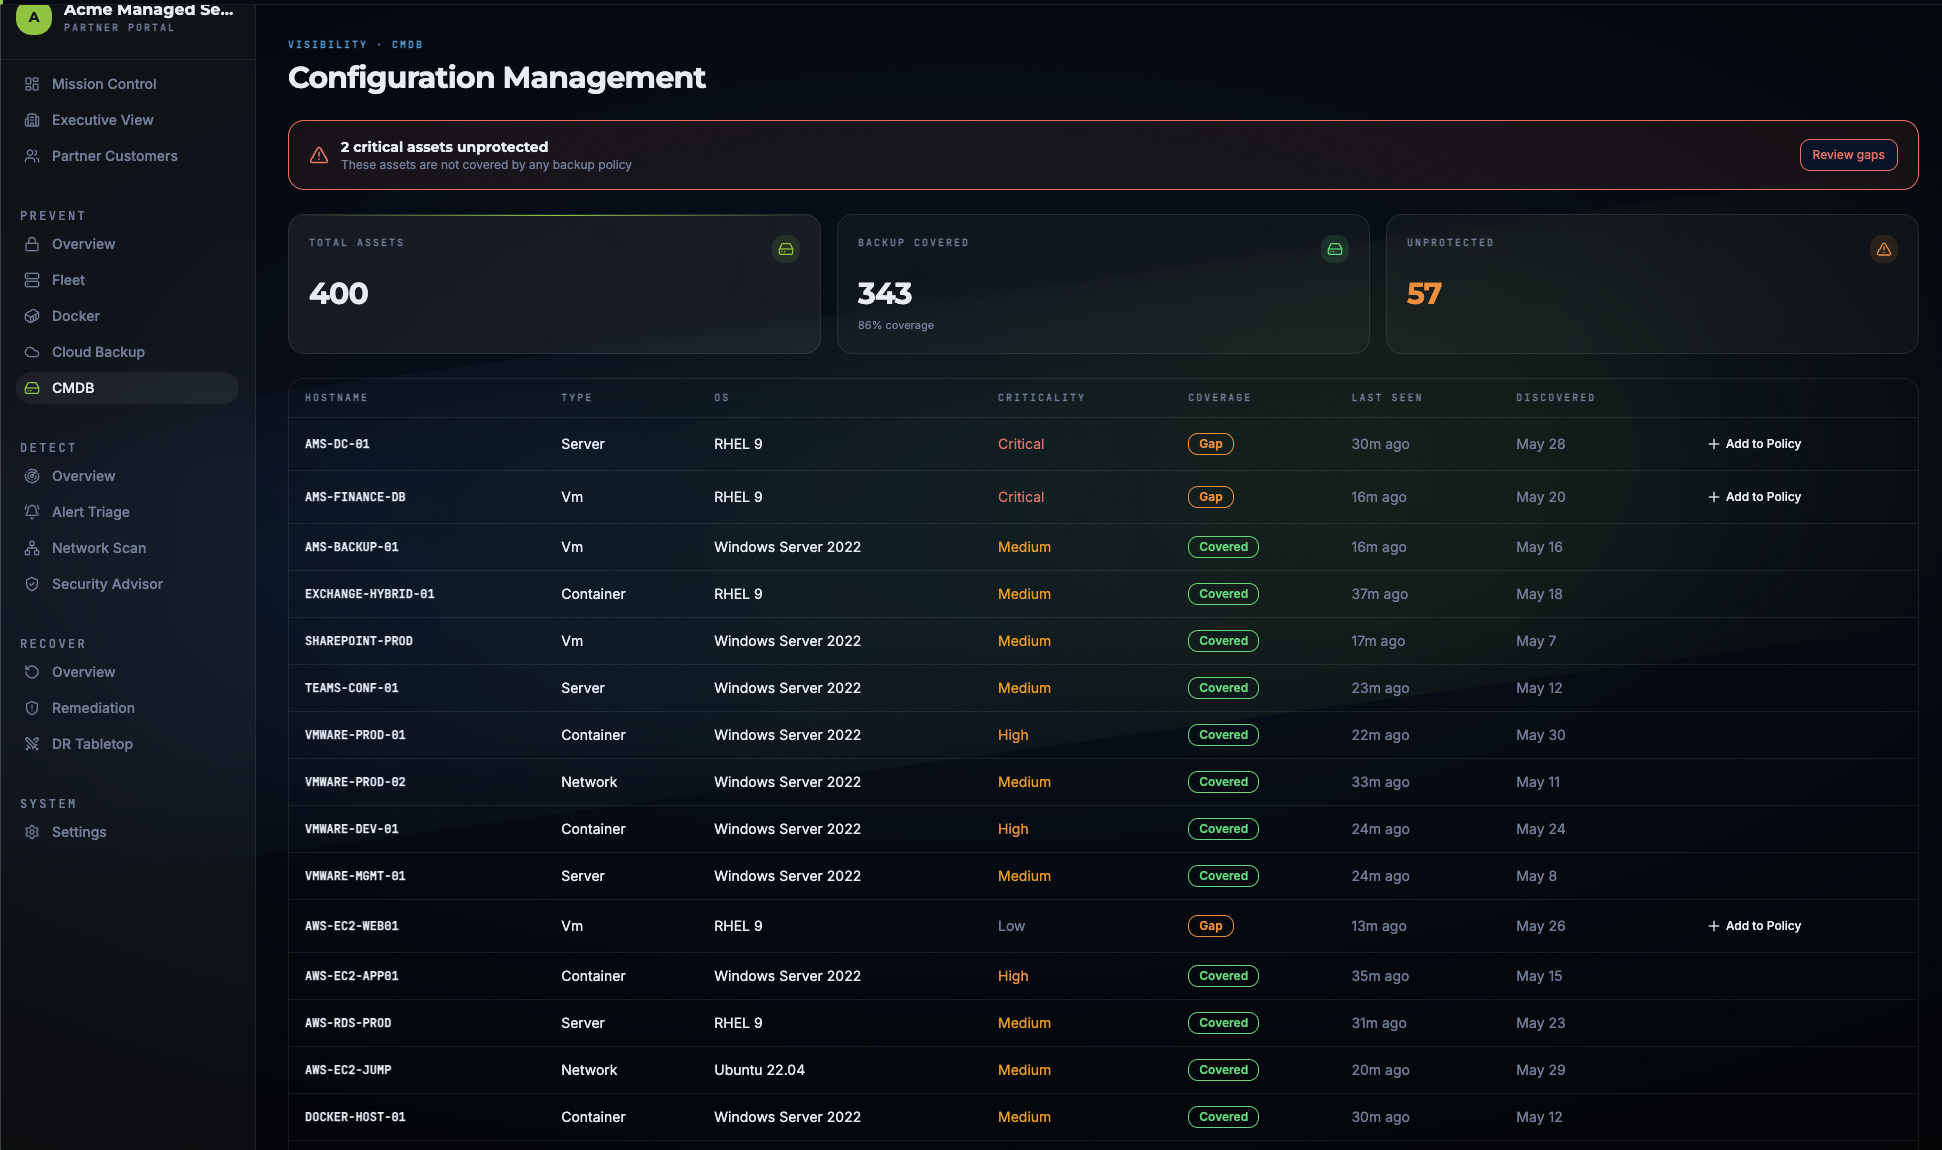The height and width of the screenshot is (1150, 1942).
Task: Add AWS-EC2-WEB01 to a policy
Action: tap(1754, 926)
